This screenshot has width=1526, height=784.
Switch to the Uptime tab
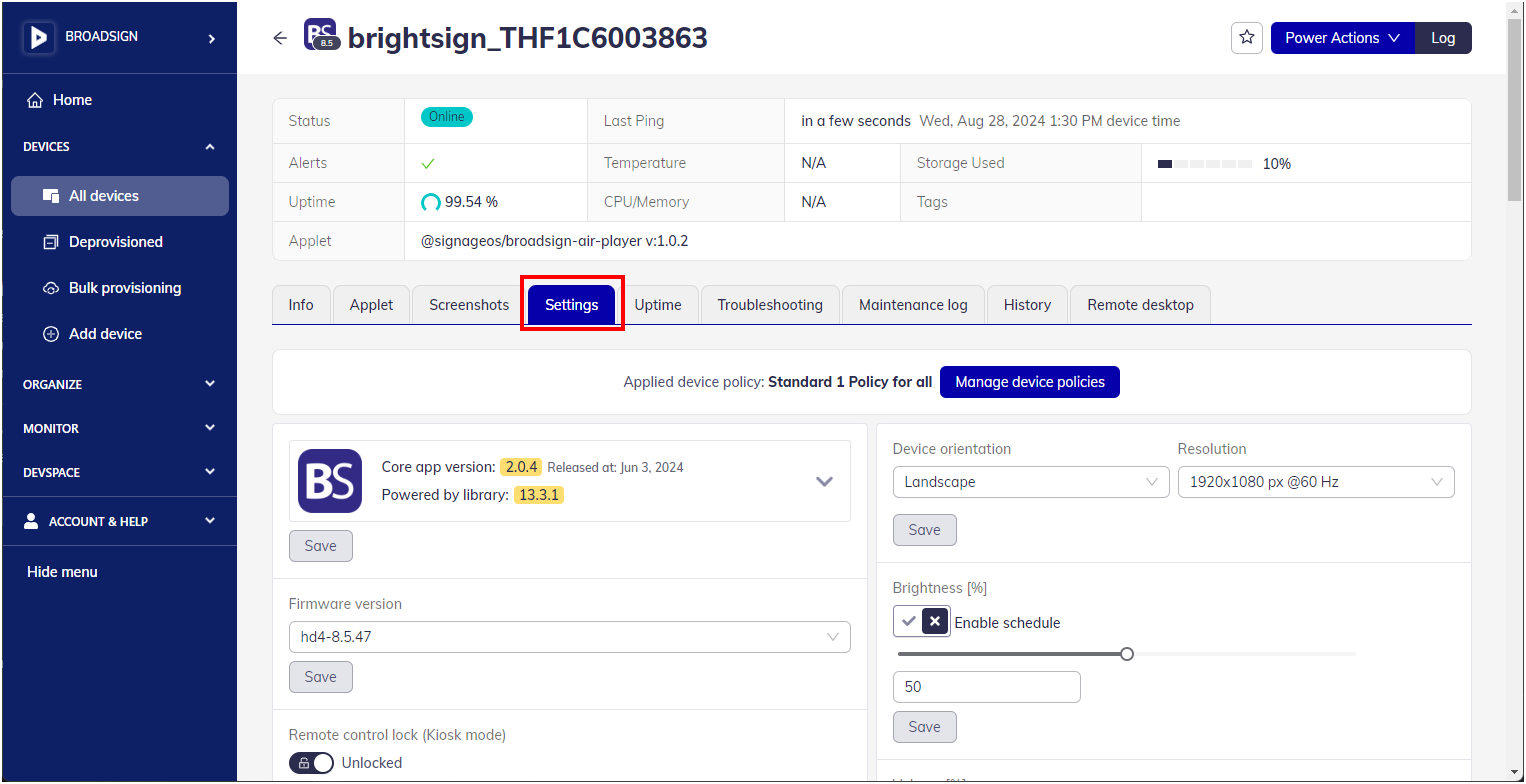pyautogui.click(x=658, y=305)
